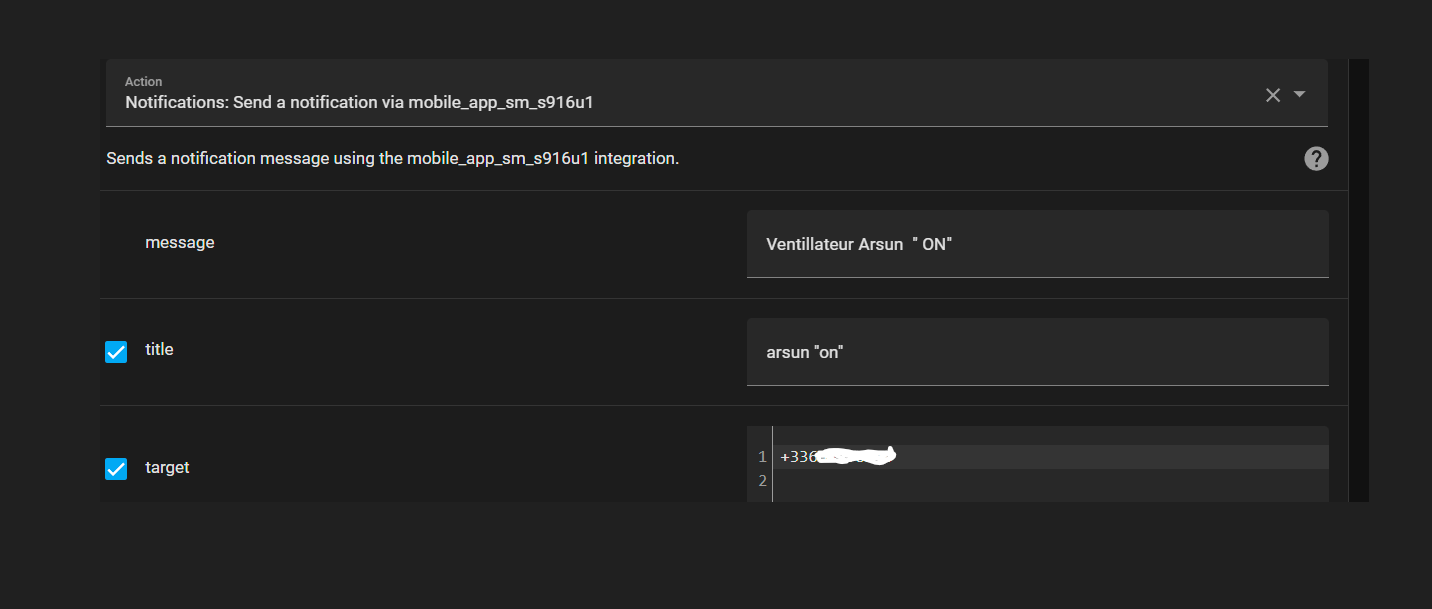Screen dimensions: 1432x609
Task: Click the title label text
Action: (159, 349)
